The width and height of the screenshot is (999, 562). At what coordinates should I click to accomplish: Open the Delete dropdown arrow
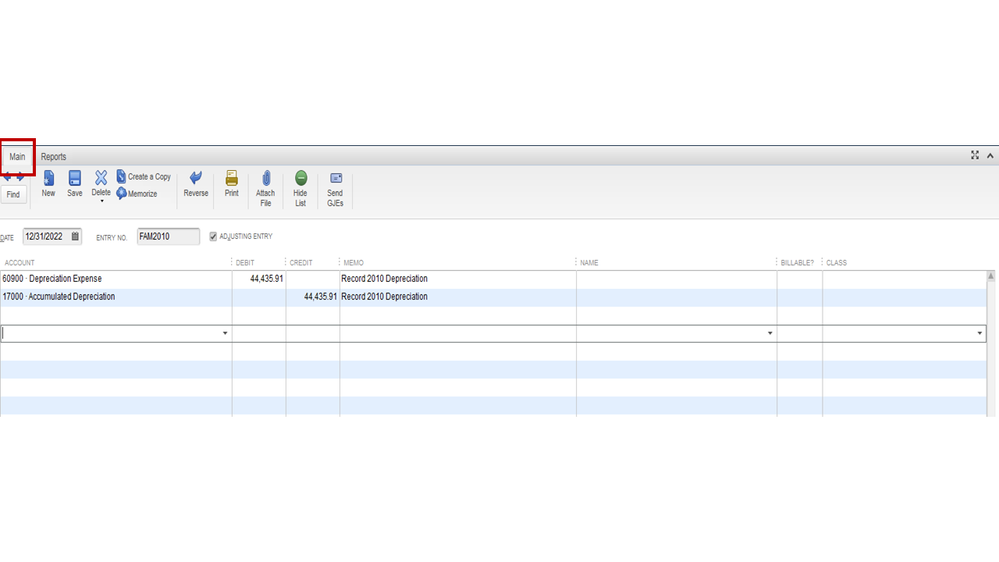tap(101, 201)
